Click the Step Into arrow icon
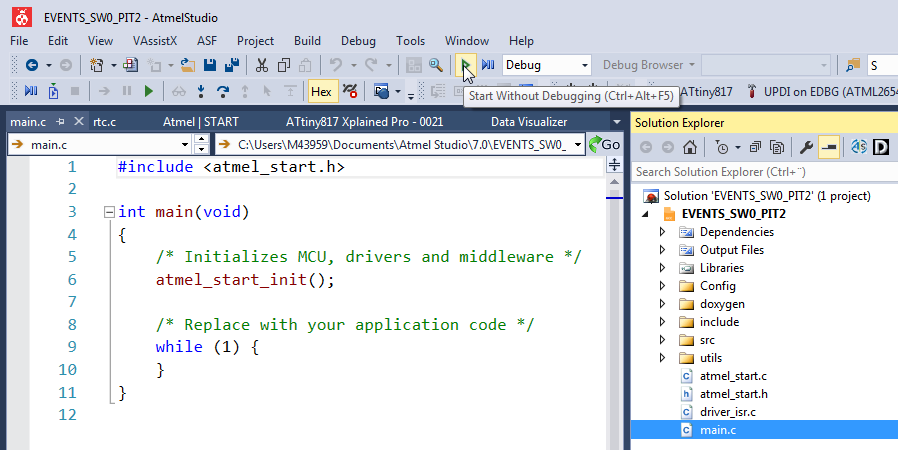The width and height of the screenshot is (898, 450). 201,91
